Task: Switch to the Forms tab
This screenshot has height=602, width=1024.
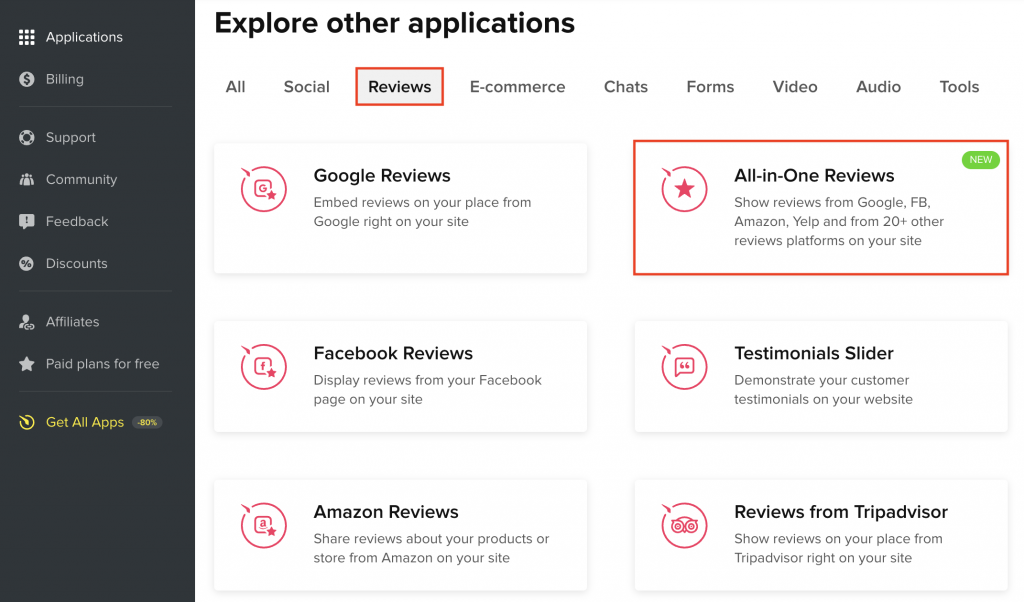Action: [x=710, y=87]
